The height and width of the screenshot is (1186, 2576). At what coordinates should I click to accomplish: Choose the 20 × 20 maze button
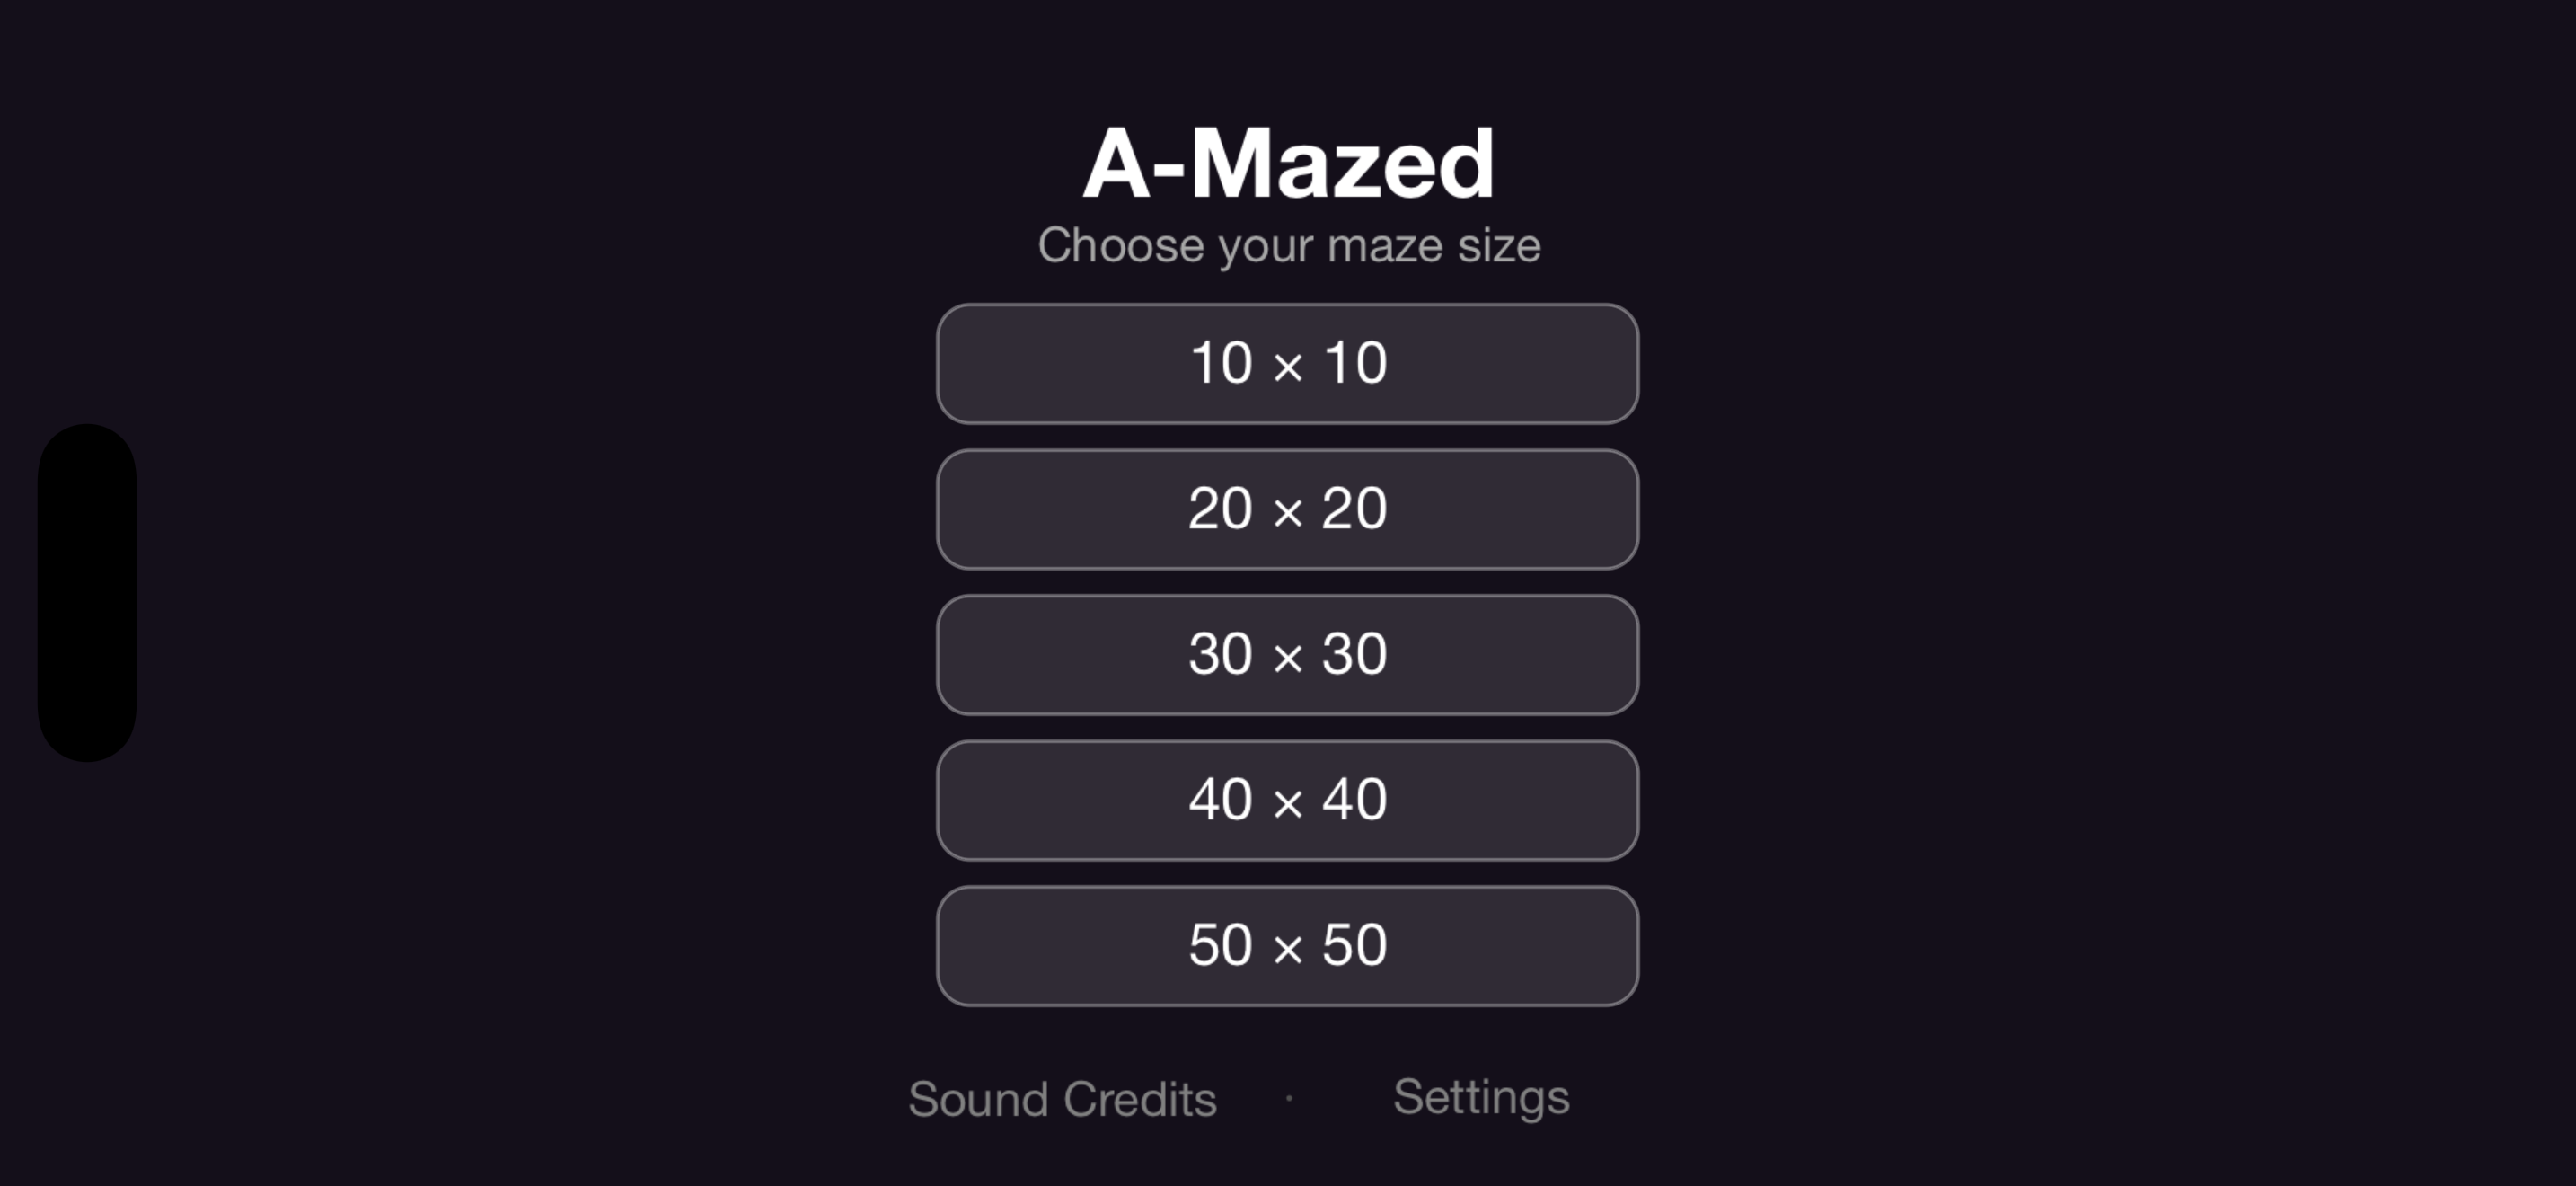tap(1287, 510)
